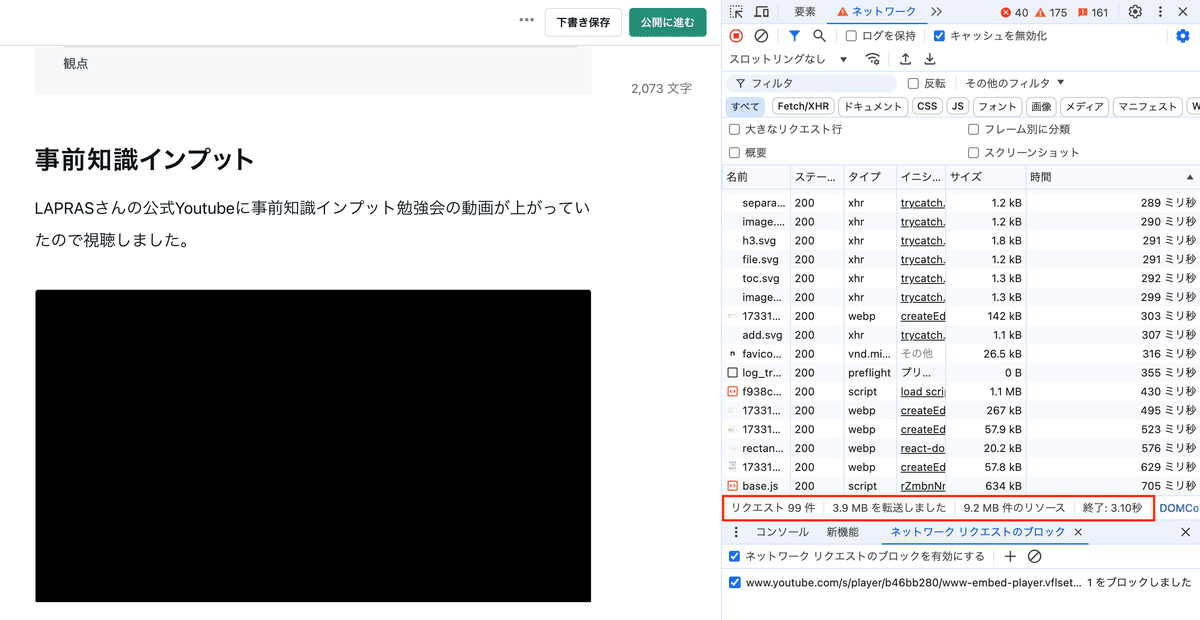Toggle the 反転 checkbox

coord(913,83)
